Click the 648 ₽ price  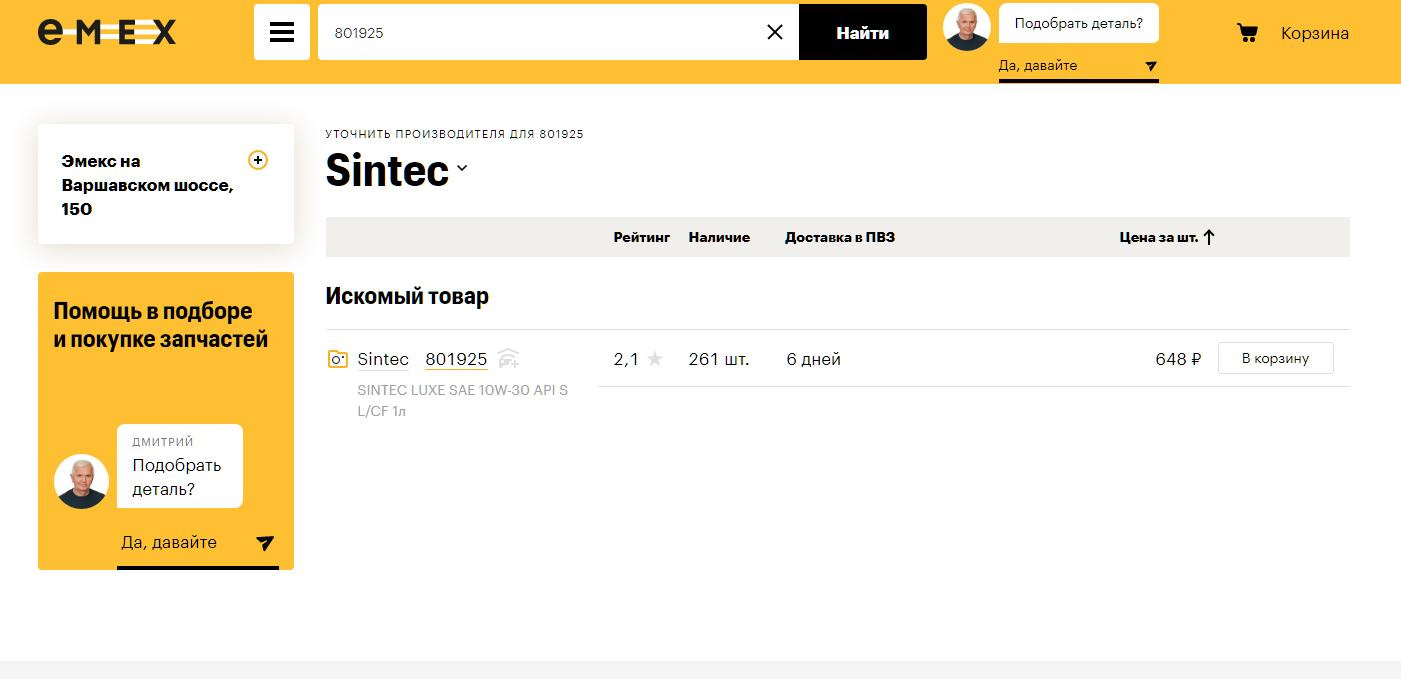(1178, 359)
